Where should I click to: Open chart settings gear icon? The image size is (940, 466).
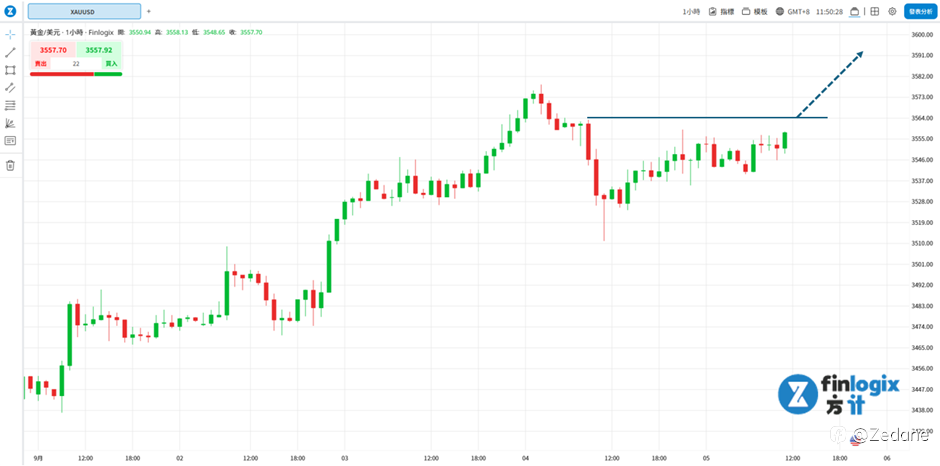click(x=892, y=11)
